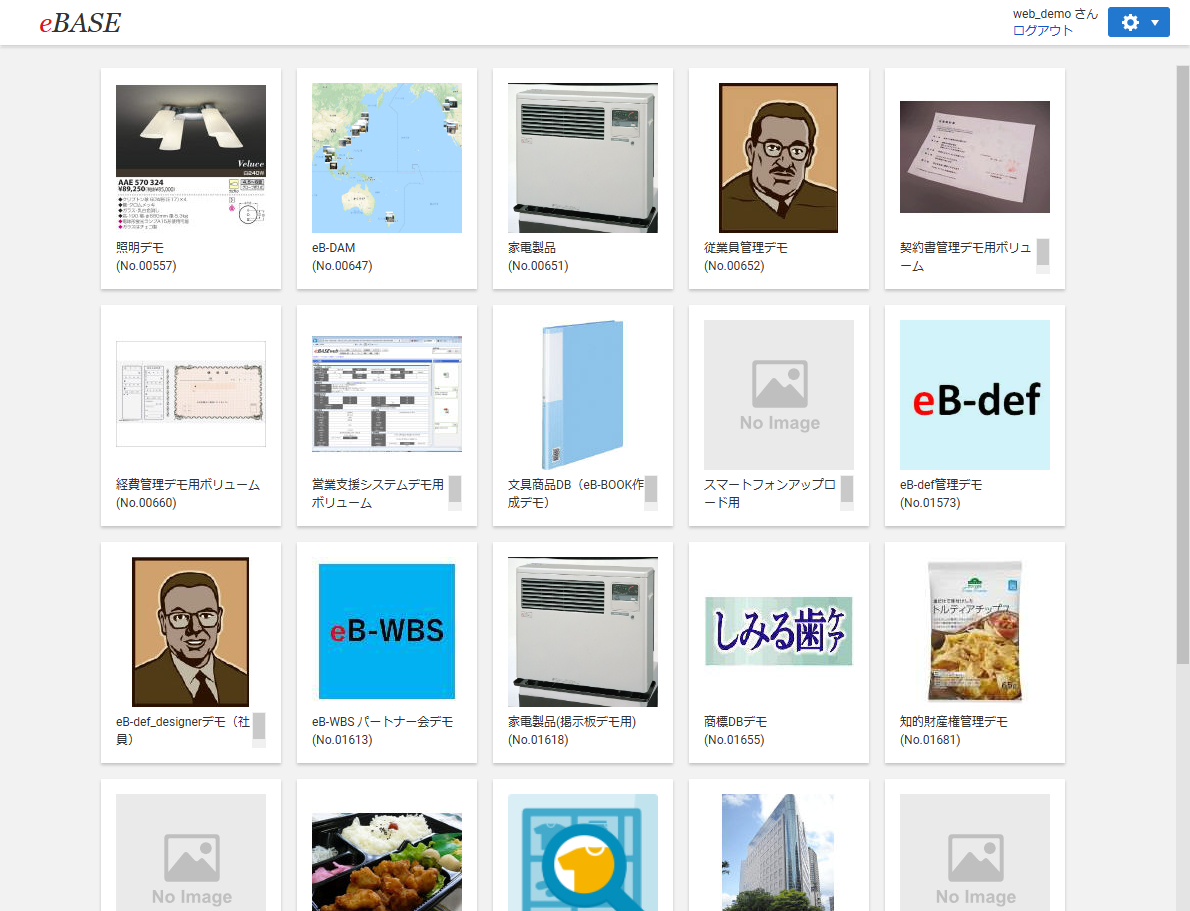Open the 照明デモ lighting thumbnail
Viewport: 1190px width, 911px height.
[190, 157]
